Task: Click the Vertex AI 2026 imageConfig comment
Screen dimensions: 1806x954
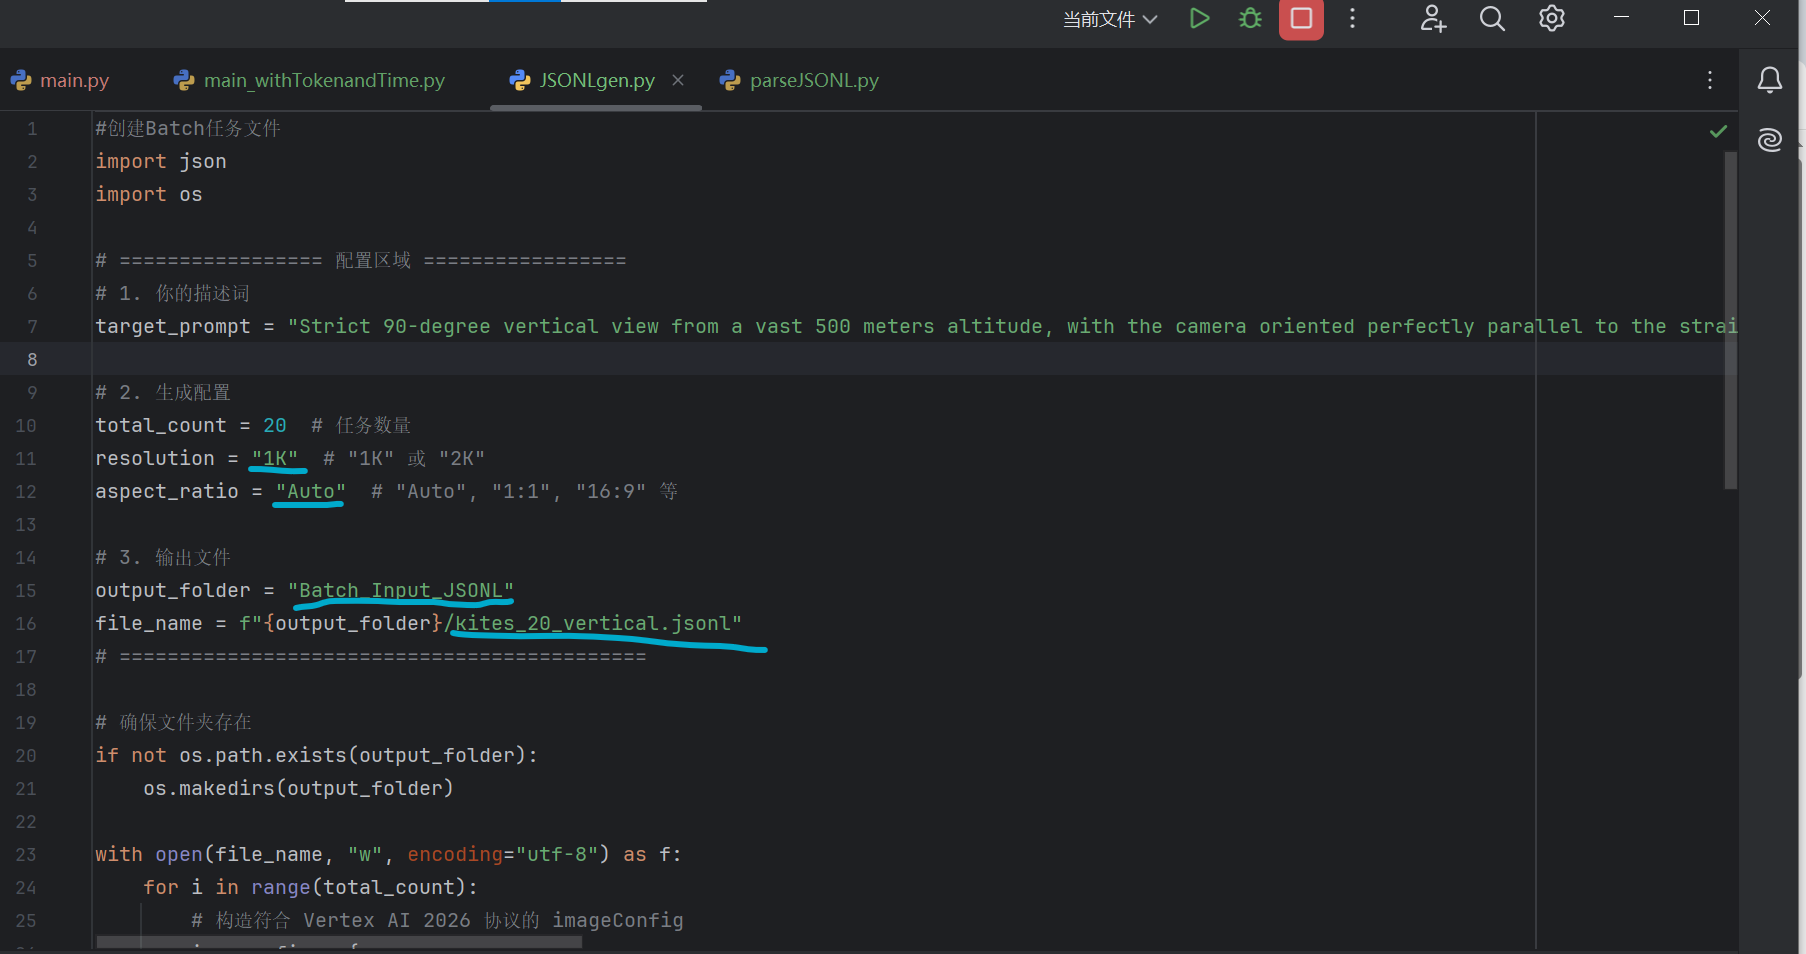Action: pos(437,920)
